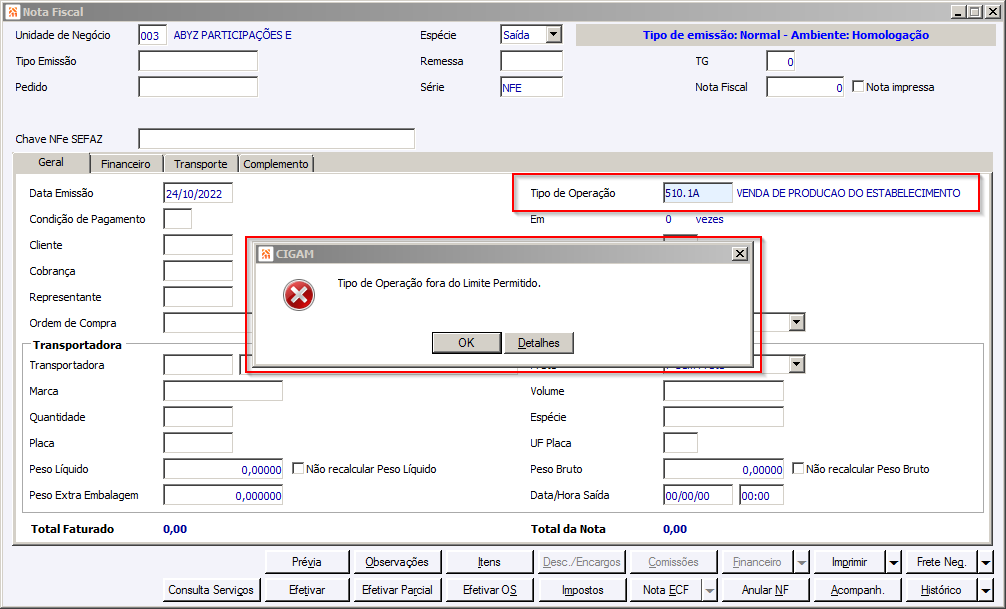Click Efetivar Parcial
The width and height of the screenshot is (1006, 609).
(x=397, y=590)
